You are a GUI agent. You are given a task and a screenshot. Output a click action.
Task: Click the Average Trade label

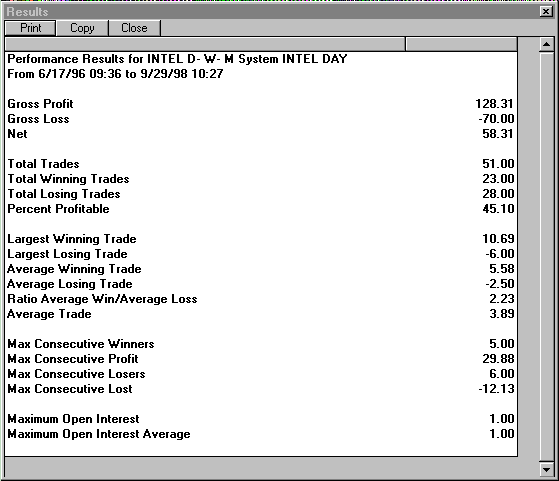[x=50, y=314]
